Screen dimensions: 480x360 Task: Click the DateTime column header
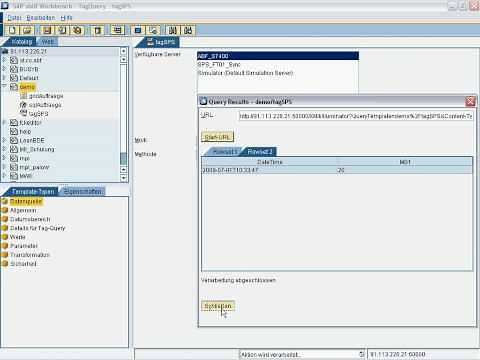[x=270, y=162]
